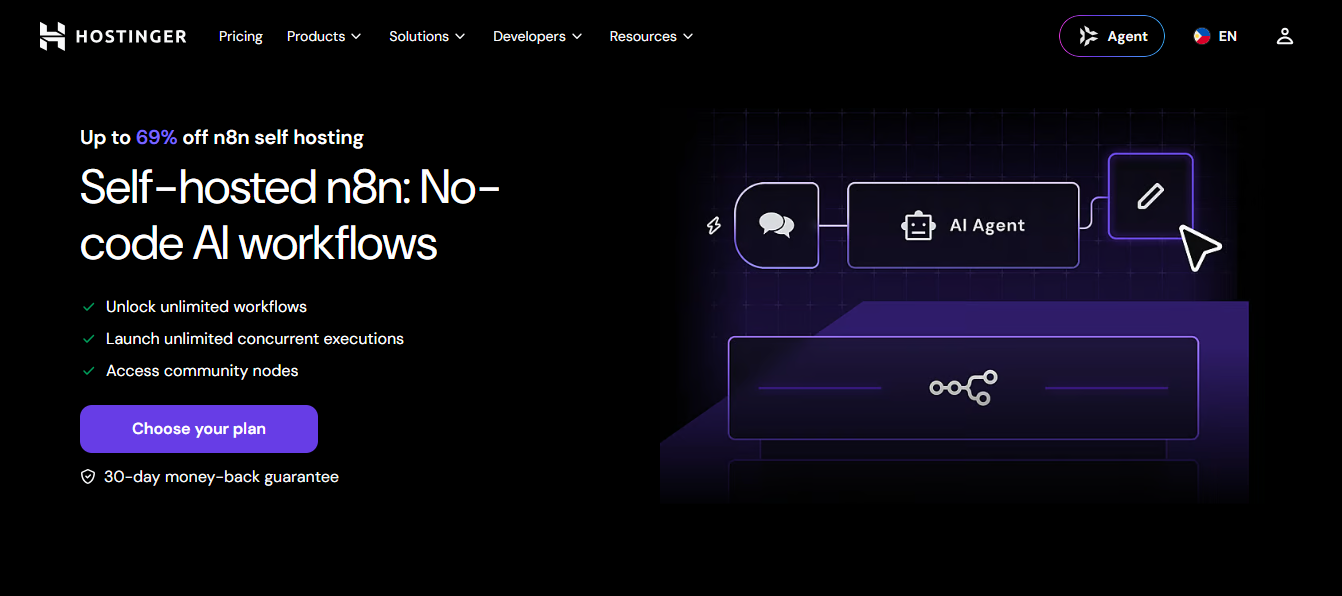Click the lightning bolt trigger icon

tap(714, 226)
